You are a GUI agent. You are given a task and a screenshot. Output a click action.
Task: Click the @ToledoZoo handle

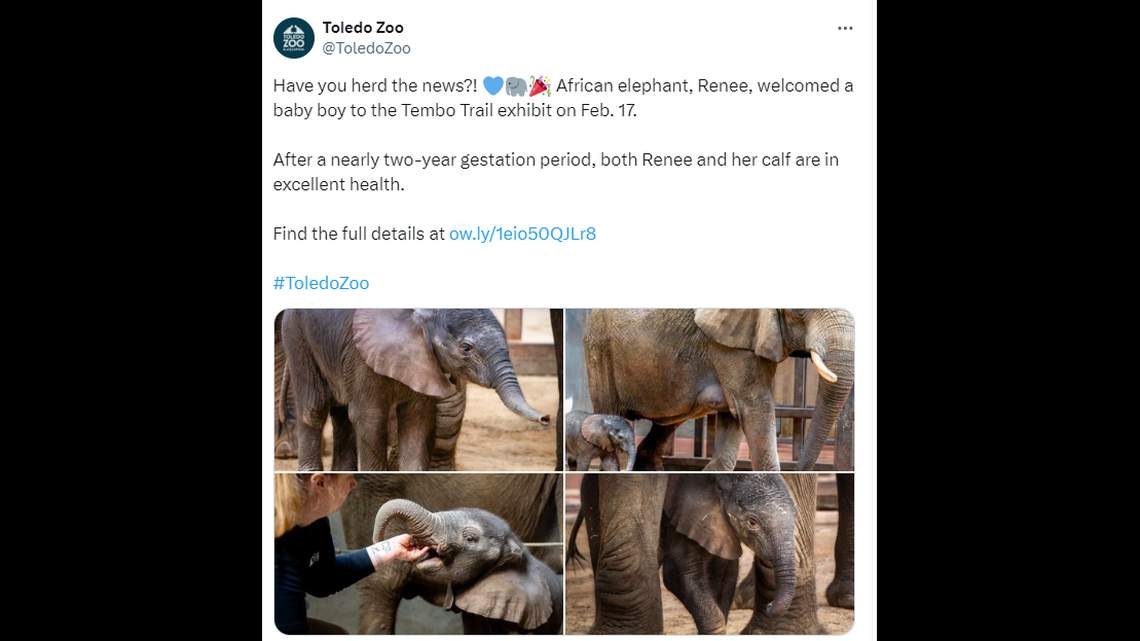(x=360, y=48)
